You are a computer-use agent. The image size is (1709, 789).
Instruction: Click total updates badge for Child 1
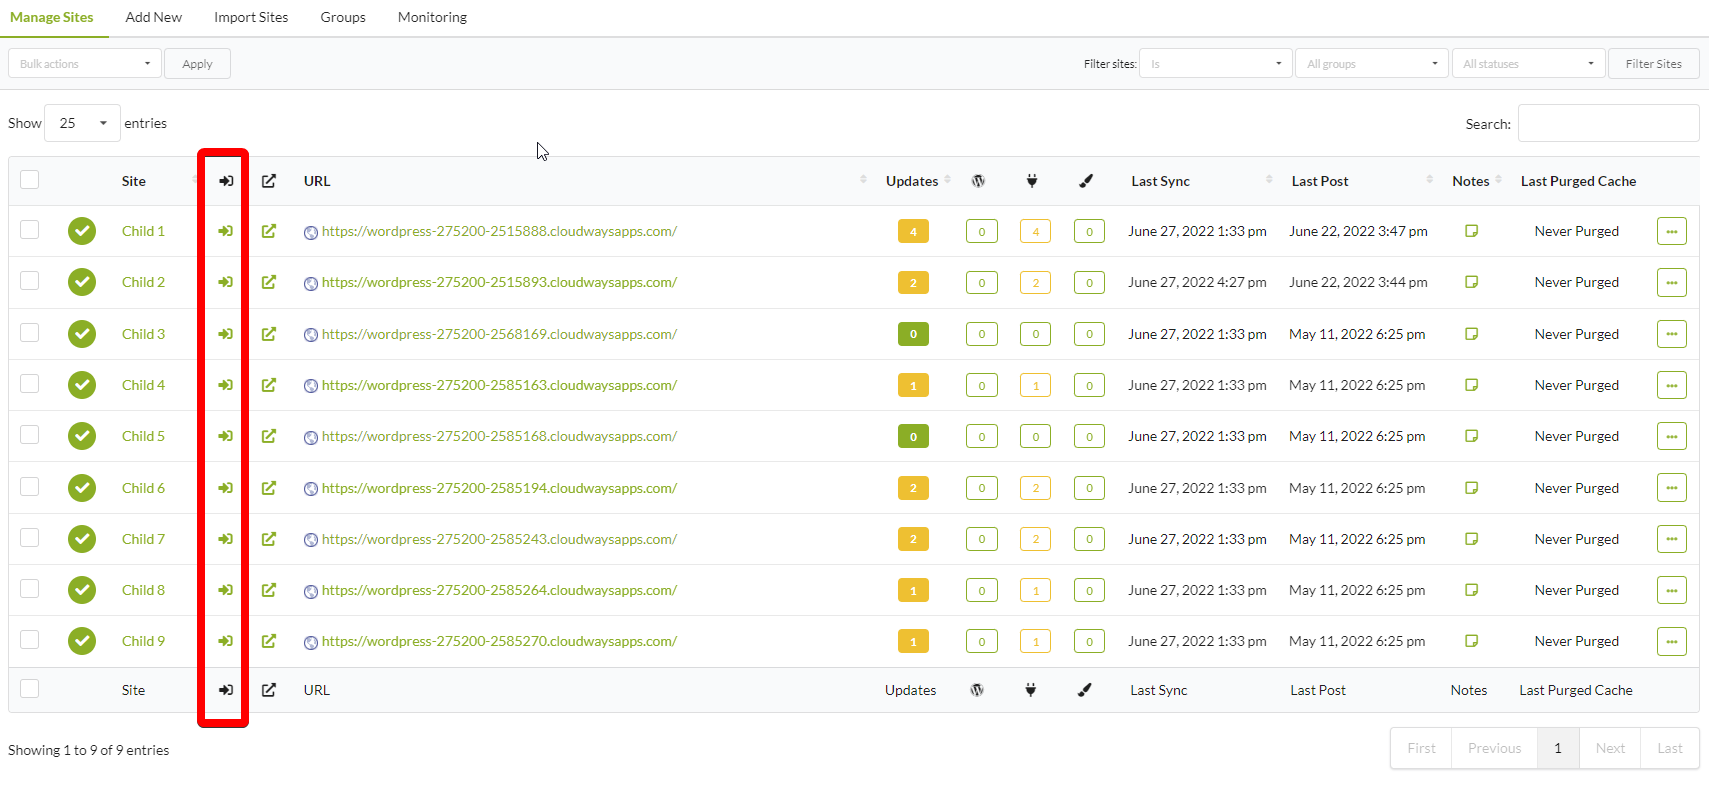click(x=913, y=231)
